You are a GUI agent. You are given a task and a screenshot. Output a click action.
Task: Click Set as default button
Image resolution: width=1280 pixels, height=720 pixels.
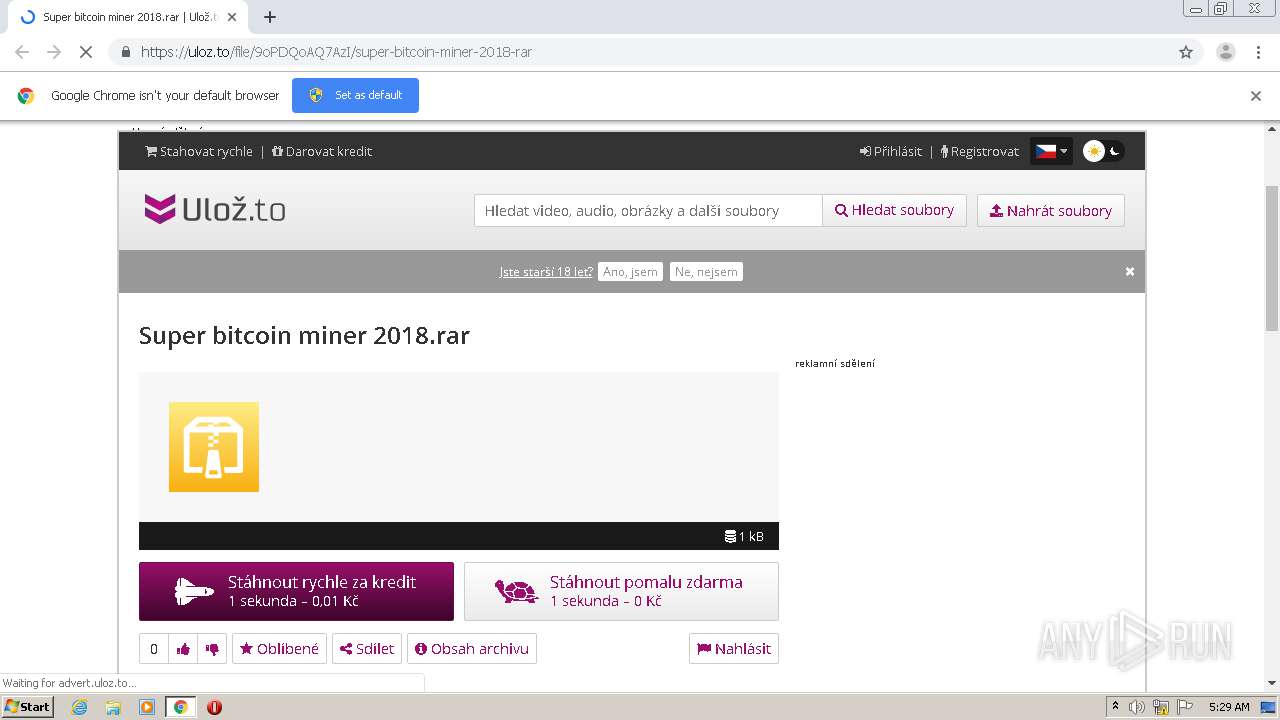355,95
